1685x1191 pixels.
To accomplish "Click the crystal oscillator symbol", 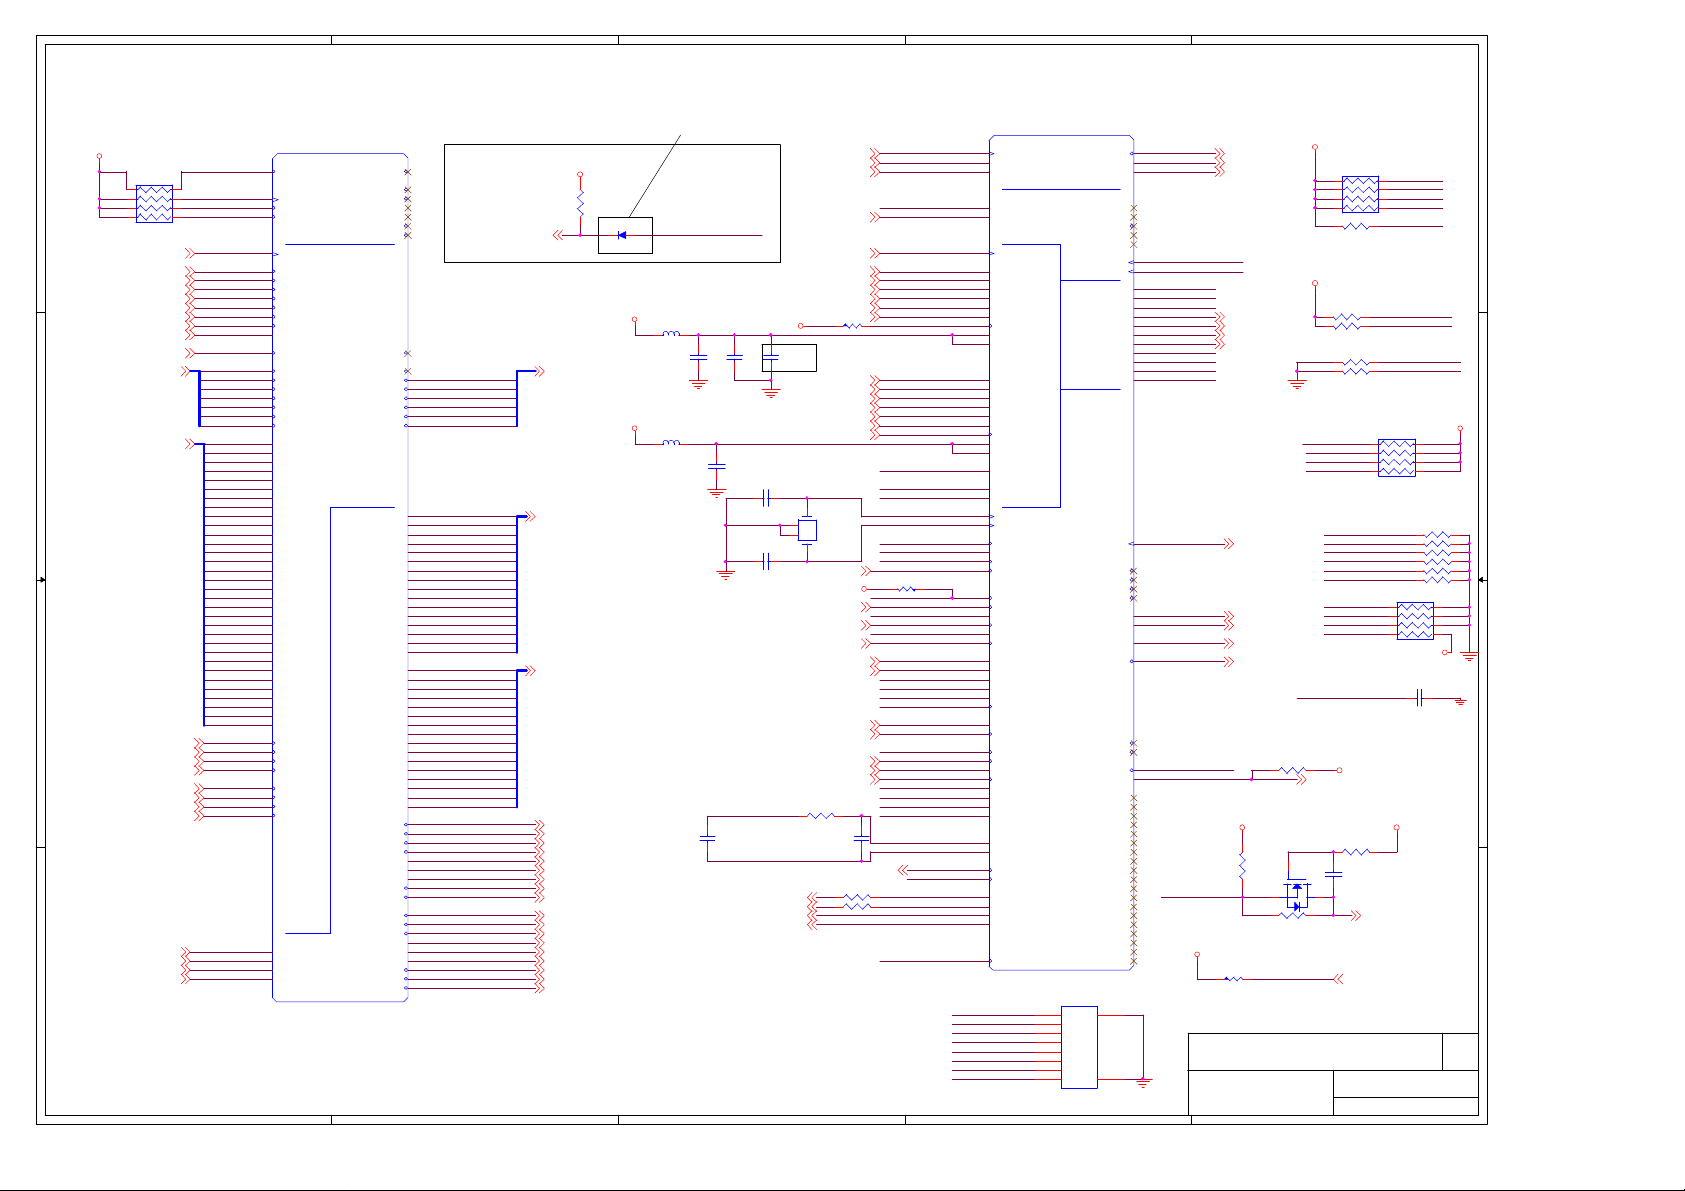I will click(x=807, y=530).
